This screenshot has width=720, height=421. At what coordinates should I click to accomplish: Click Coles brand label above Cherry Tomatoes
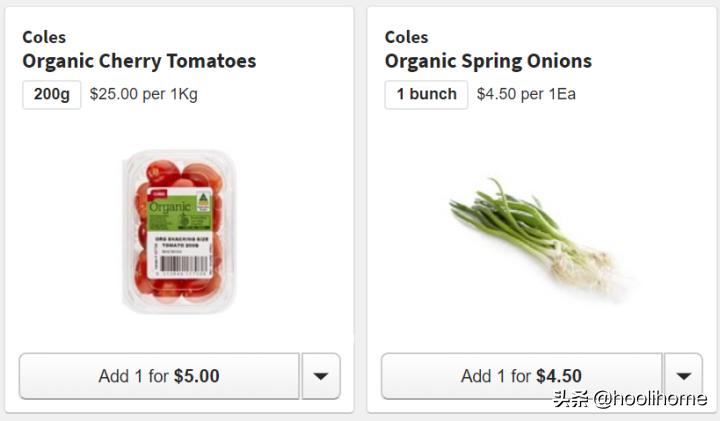pos(44,37)
